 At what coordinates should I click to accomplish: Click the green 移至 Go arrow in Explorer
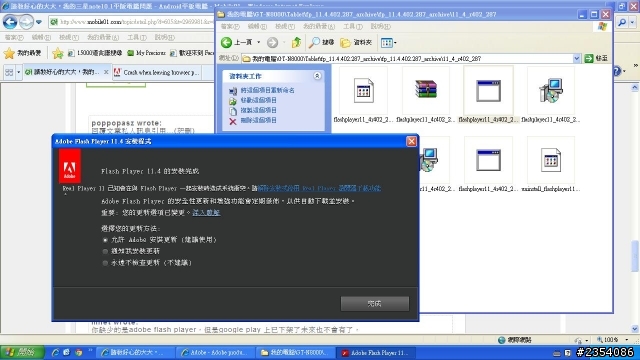point(589,58)
